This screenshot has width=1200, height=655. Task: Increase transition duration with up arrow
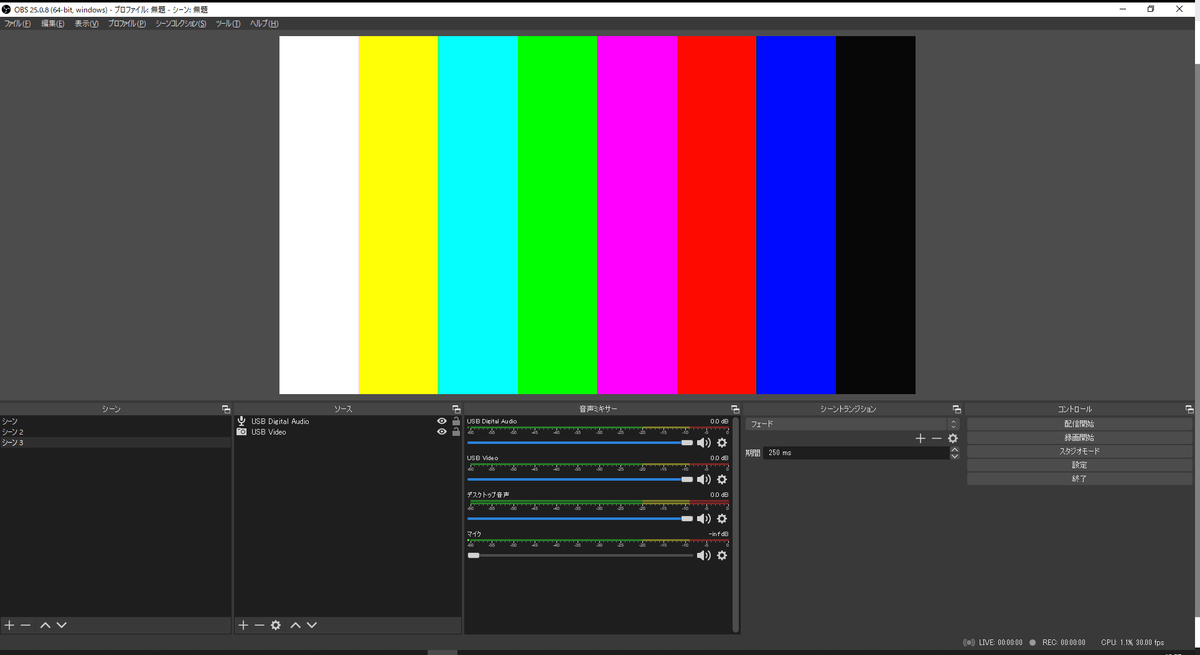(x=955, y=449)
